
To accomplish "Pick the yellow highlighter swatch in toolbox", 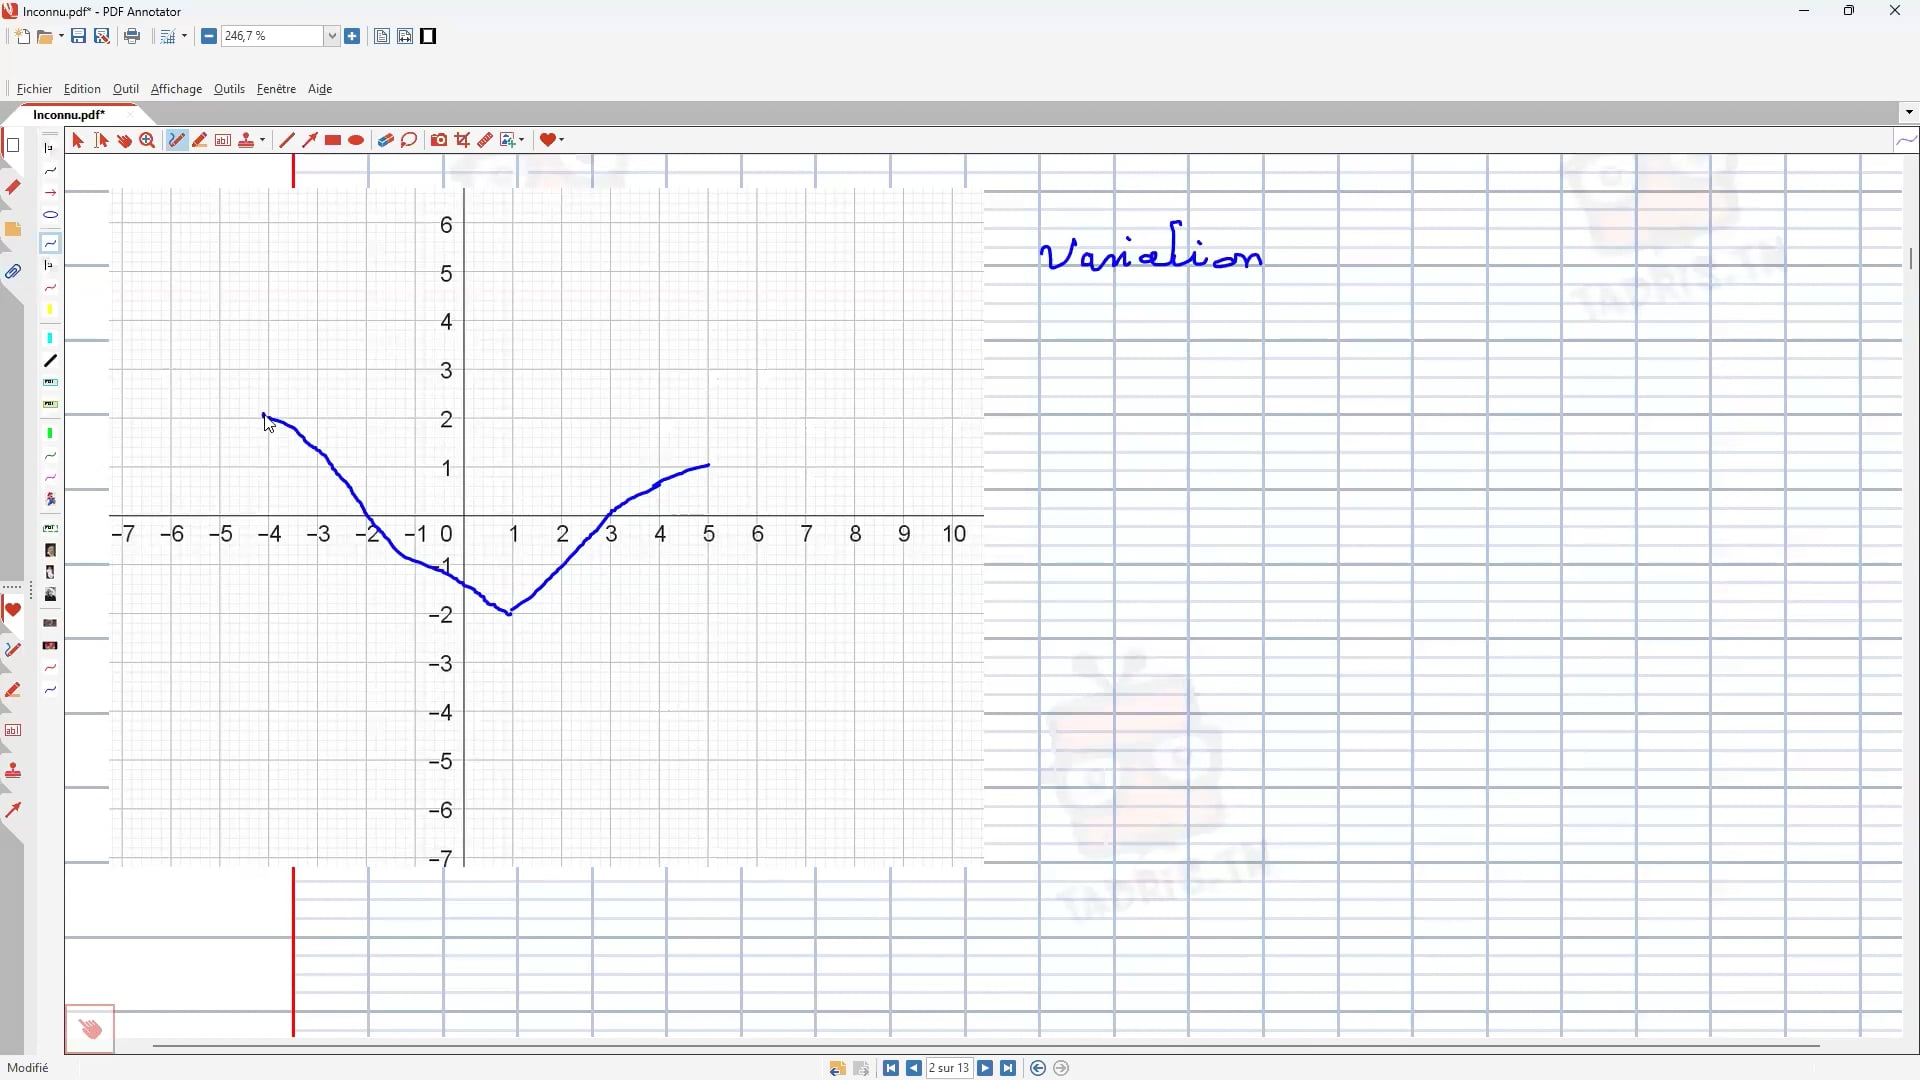I will point(50,310).
